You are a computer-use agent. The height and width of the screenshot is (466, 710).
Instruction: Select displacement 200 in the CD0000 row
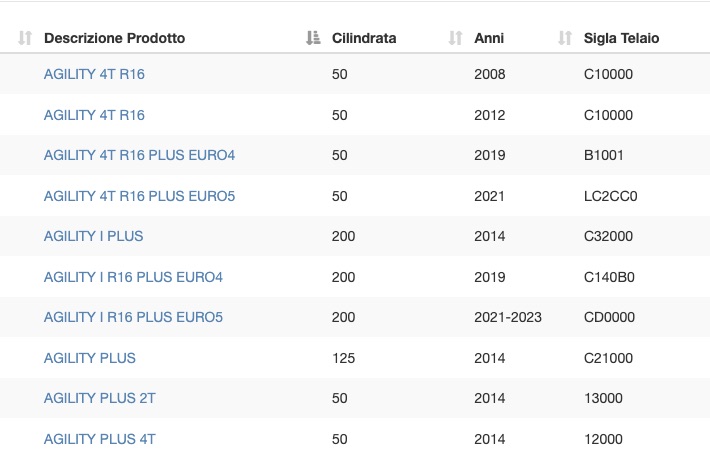click(343, 317)
